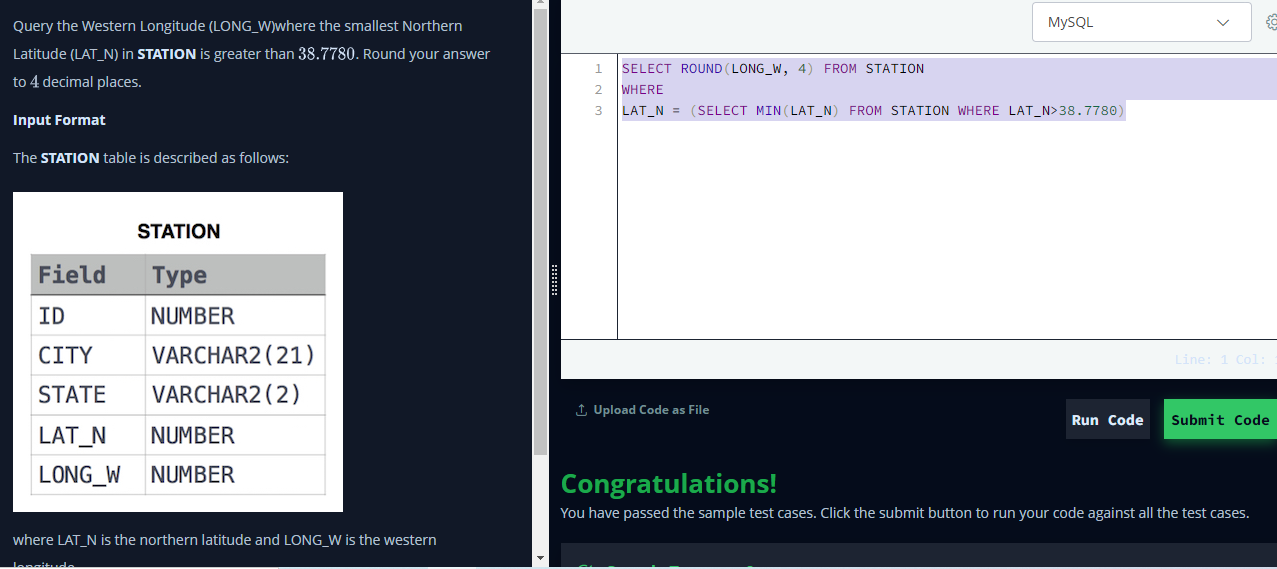Click line number 2 in editor gutter
This screenshot has height=569, width=1277.
[598, 90]
